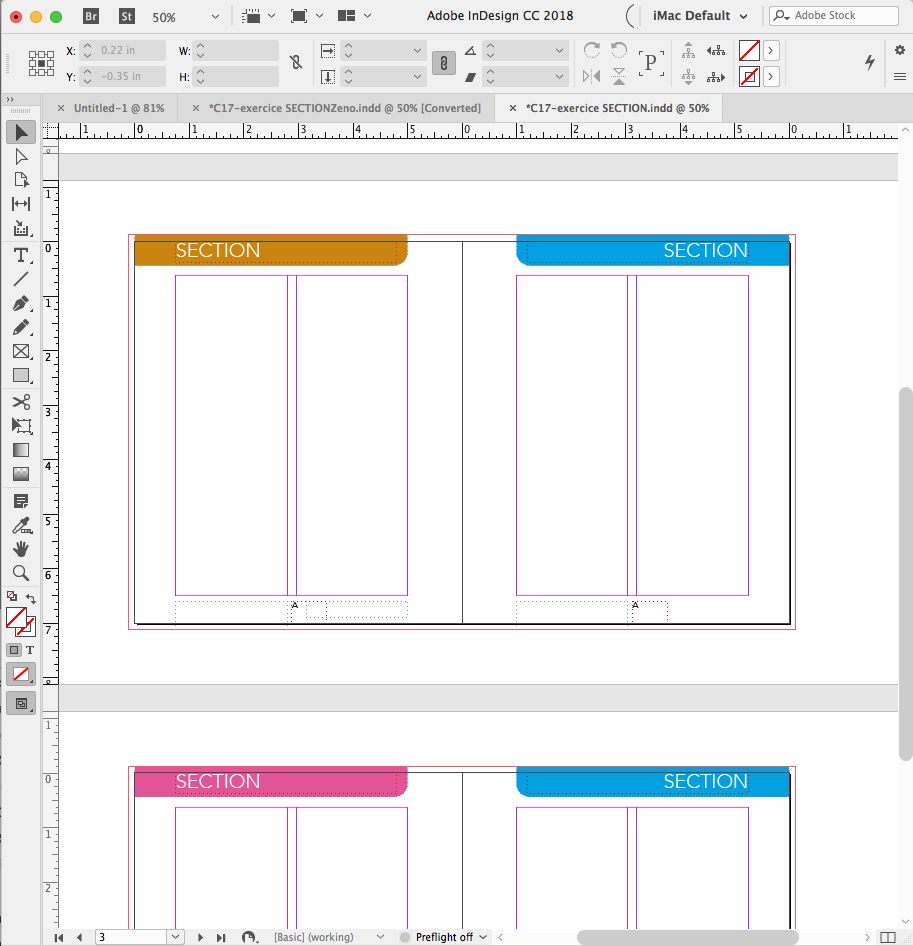
Task: Open the iMac Default workspace switcher
Action: pyautogui.click(x=700, y=16)
